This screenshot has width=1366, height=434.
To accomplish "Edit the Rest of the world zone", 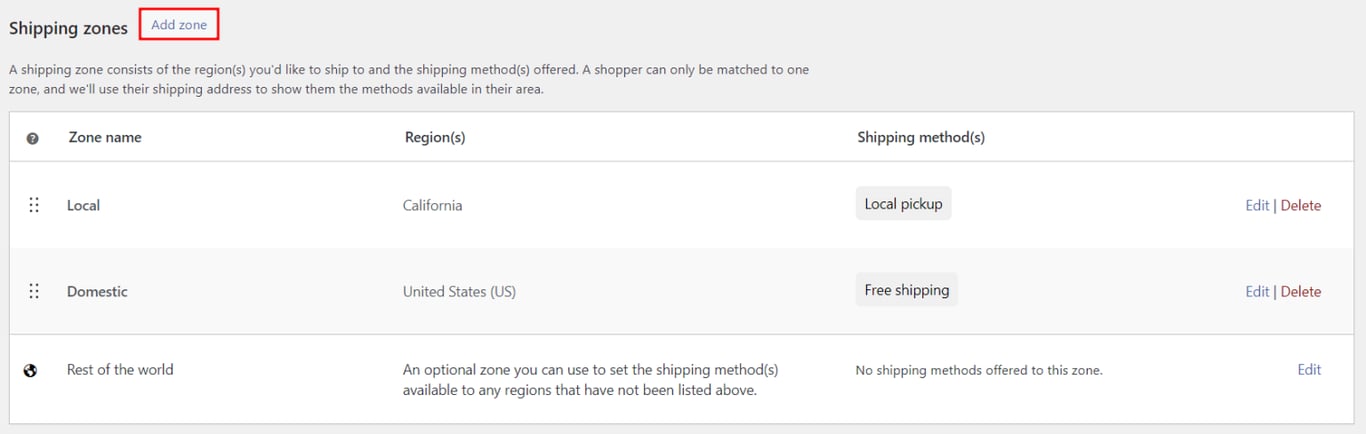I will pyautogui.click(x=1309, y=369).
